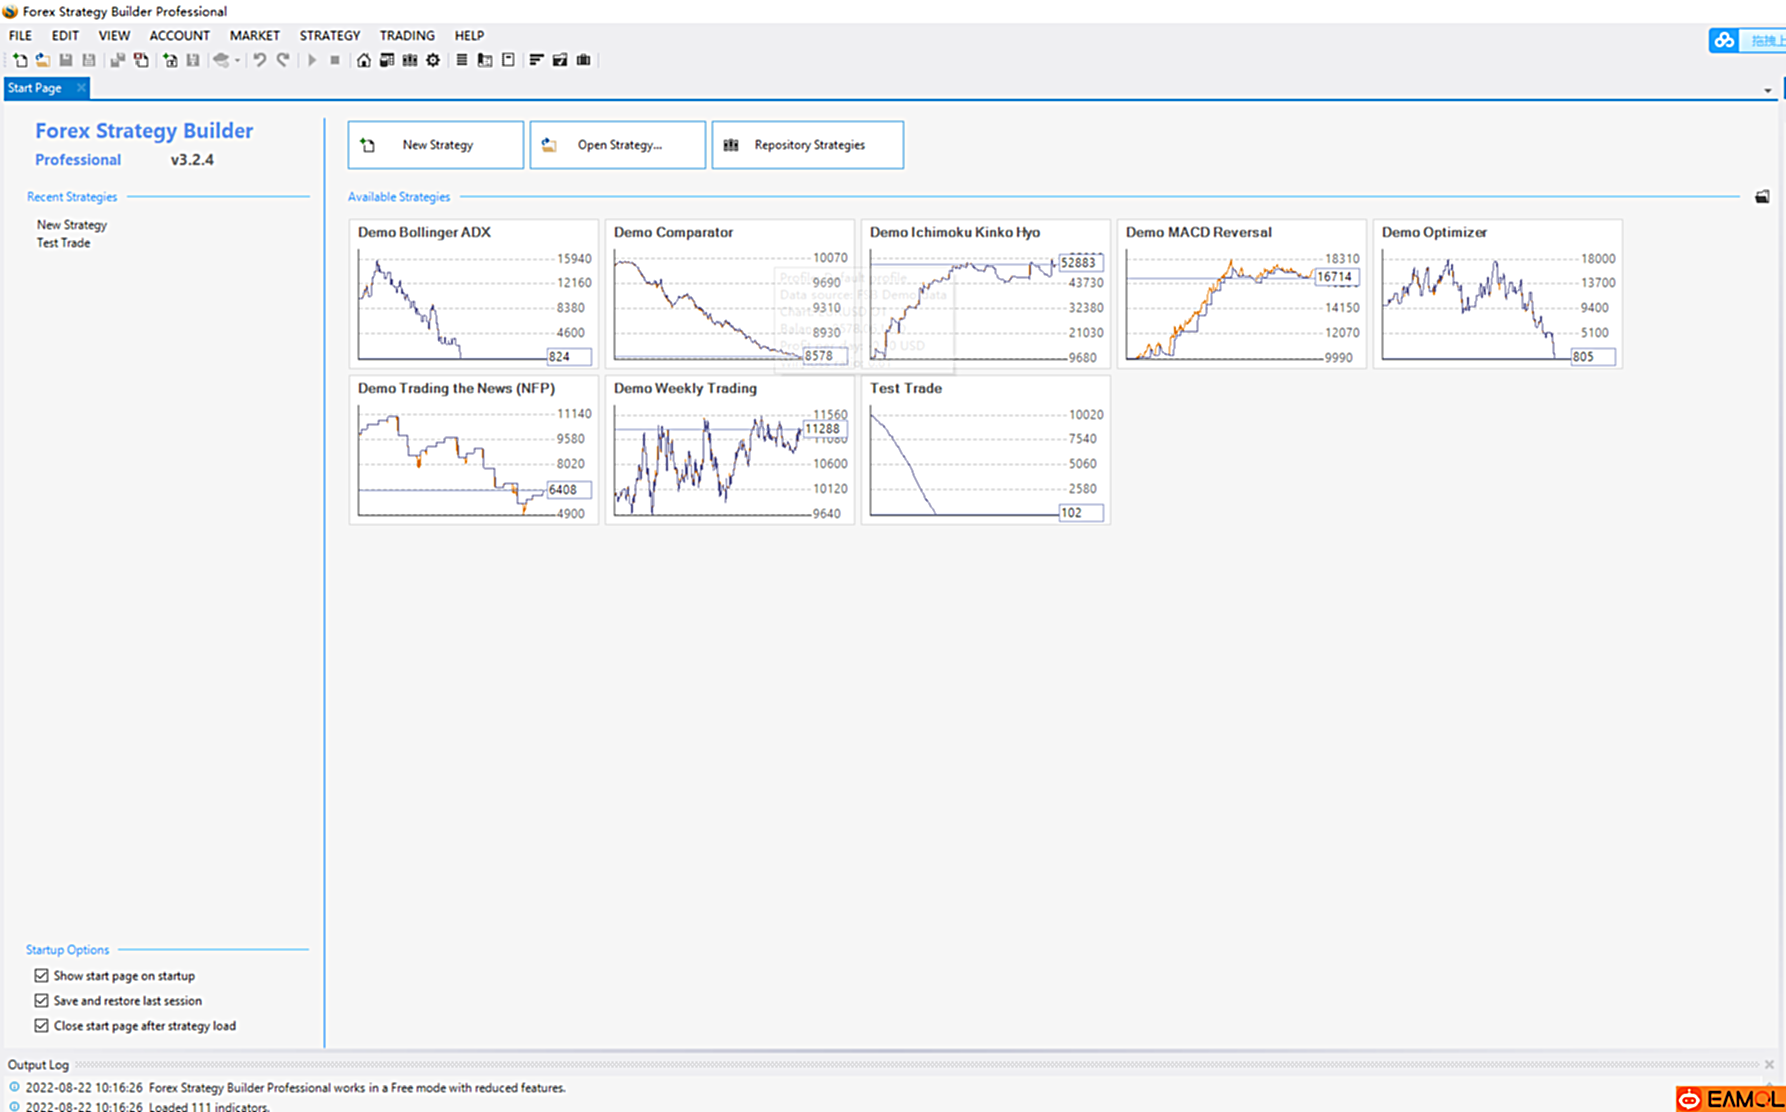Open the VIEW menu
The width and height of the screenshot is (1786, 1112).
[x=114, y=35]
